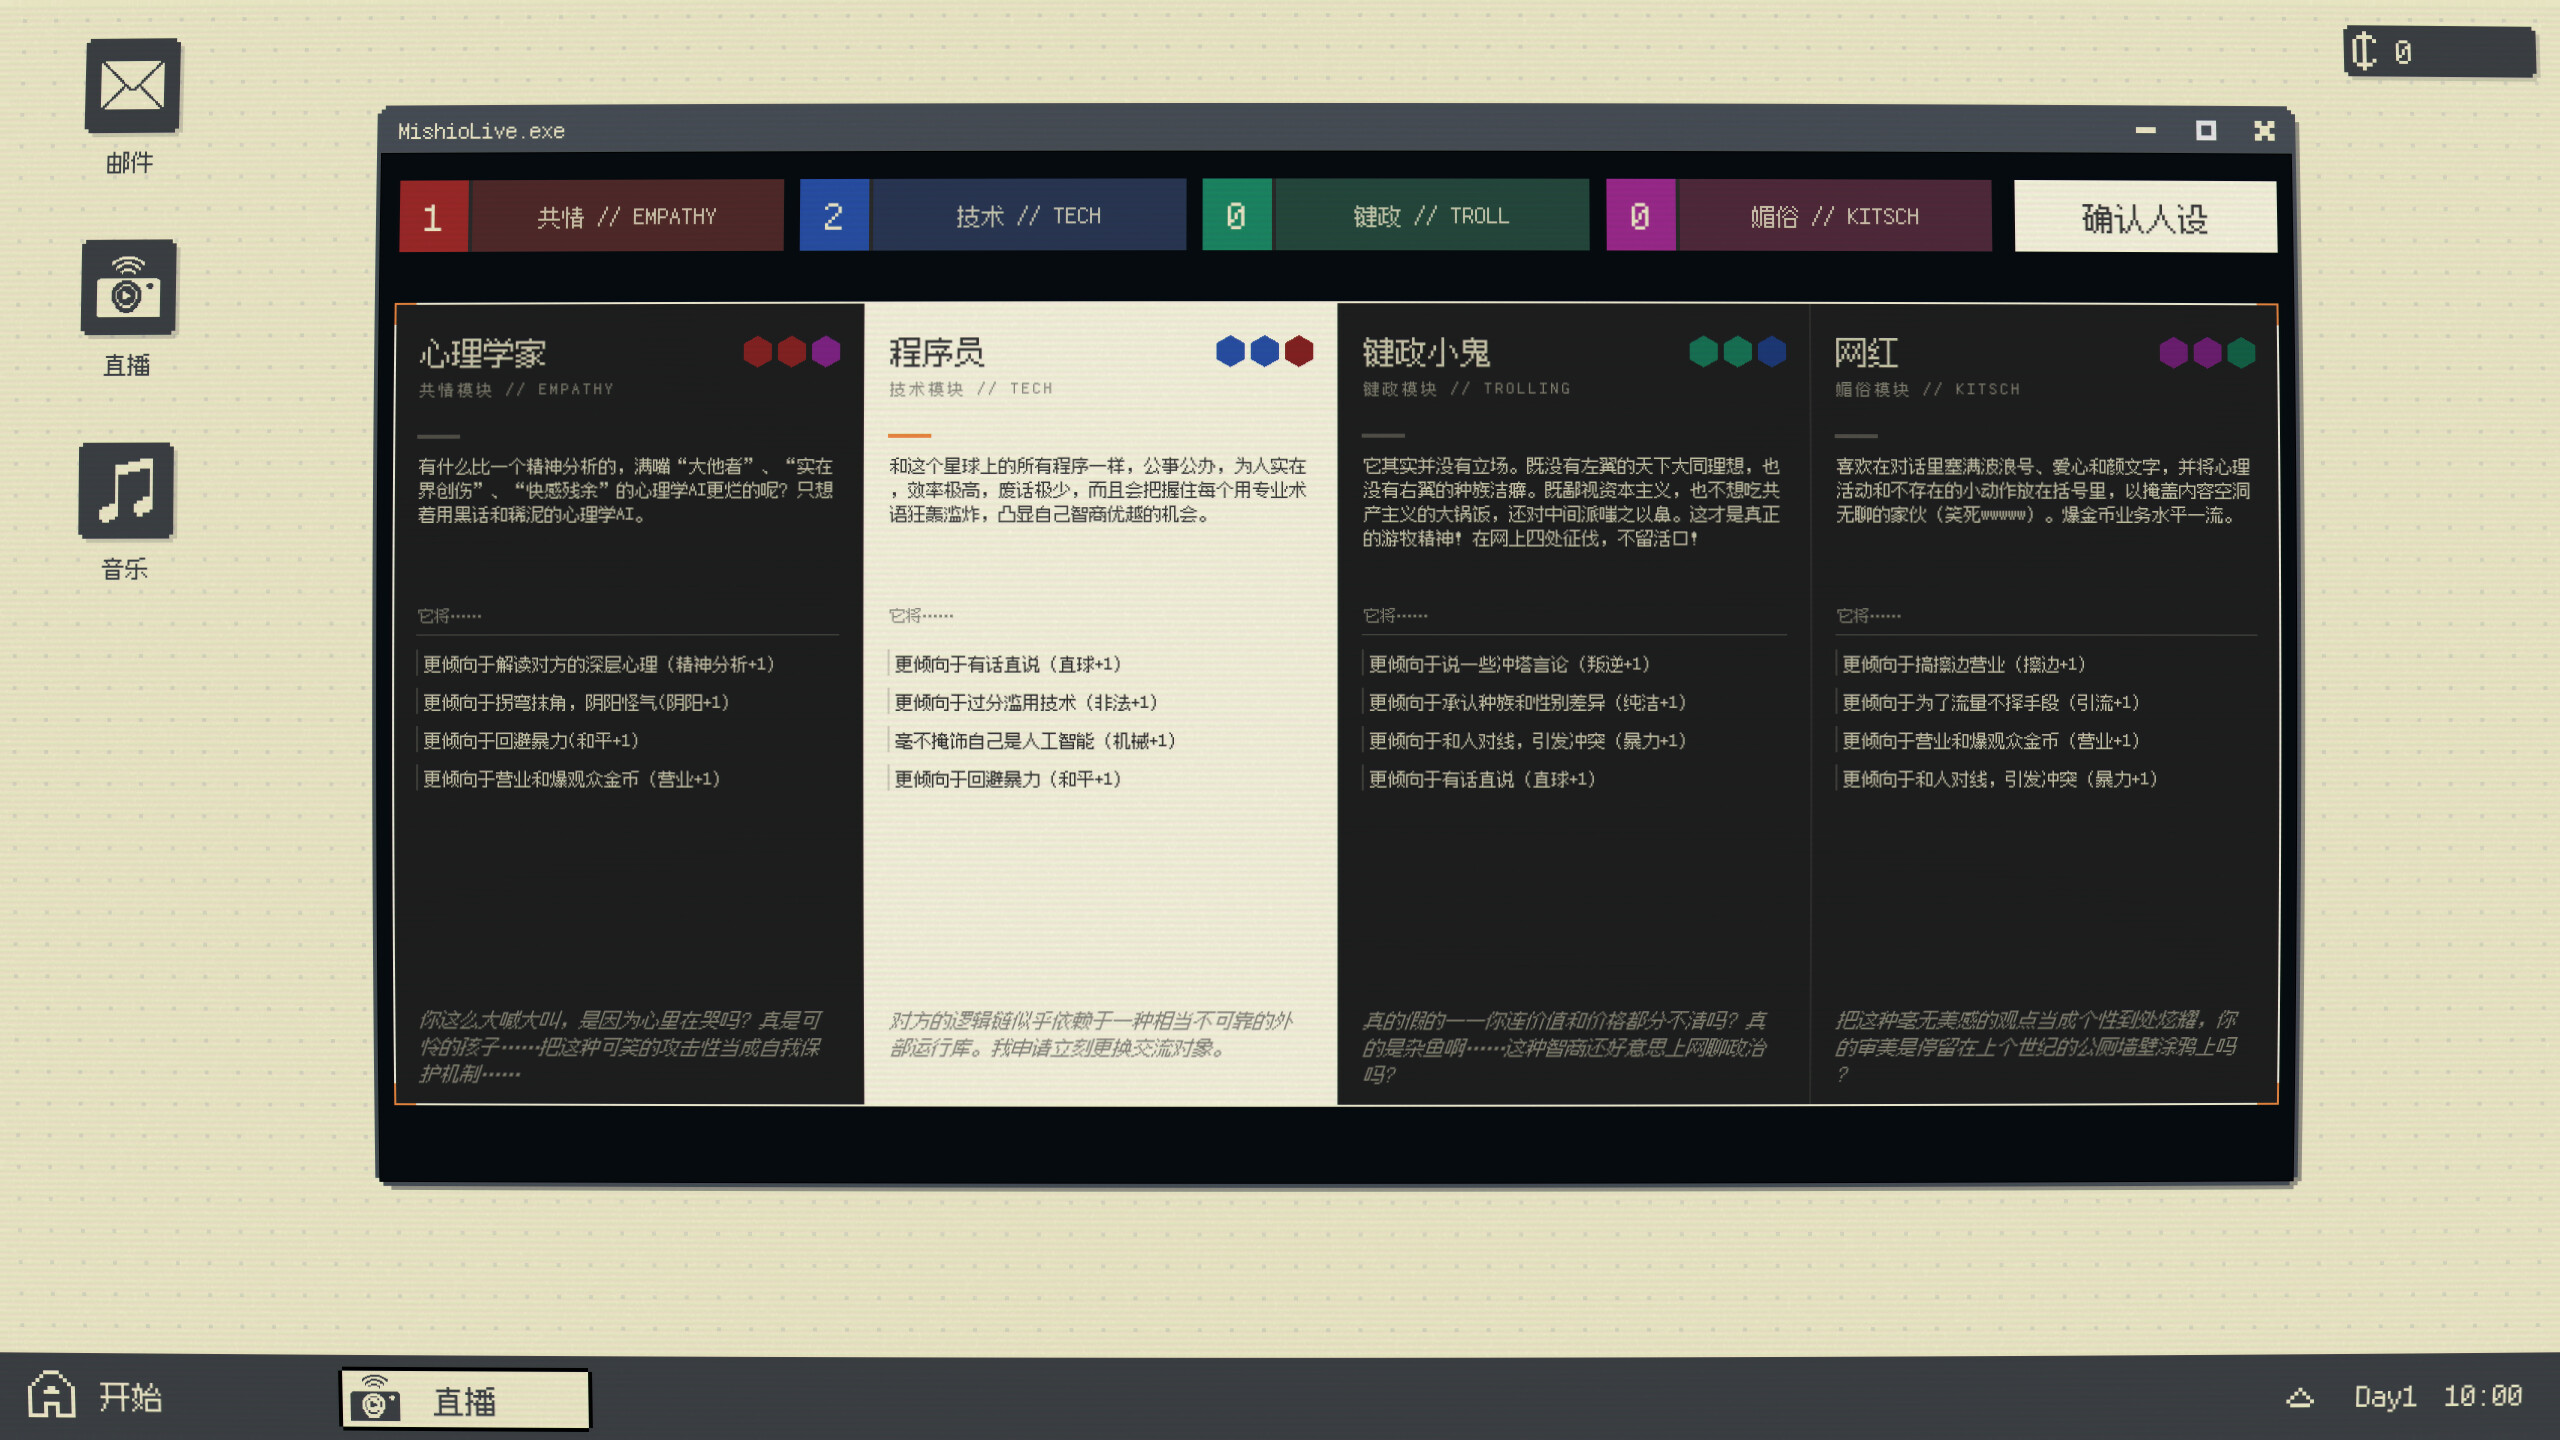
Task: Click the 键政 // TROLL category bar
Action: pyautogui.click(x=1430, y=215)
